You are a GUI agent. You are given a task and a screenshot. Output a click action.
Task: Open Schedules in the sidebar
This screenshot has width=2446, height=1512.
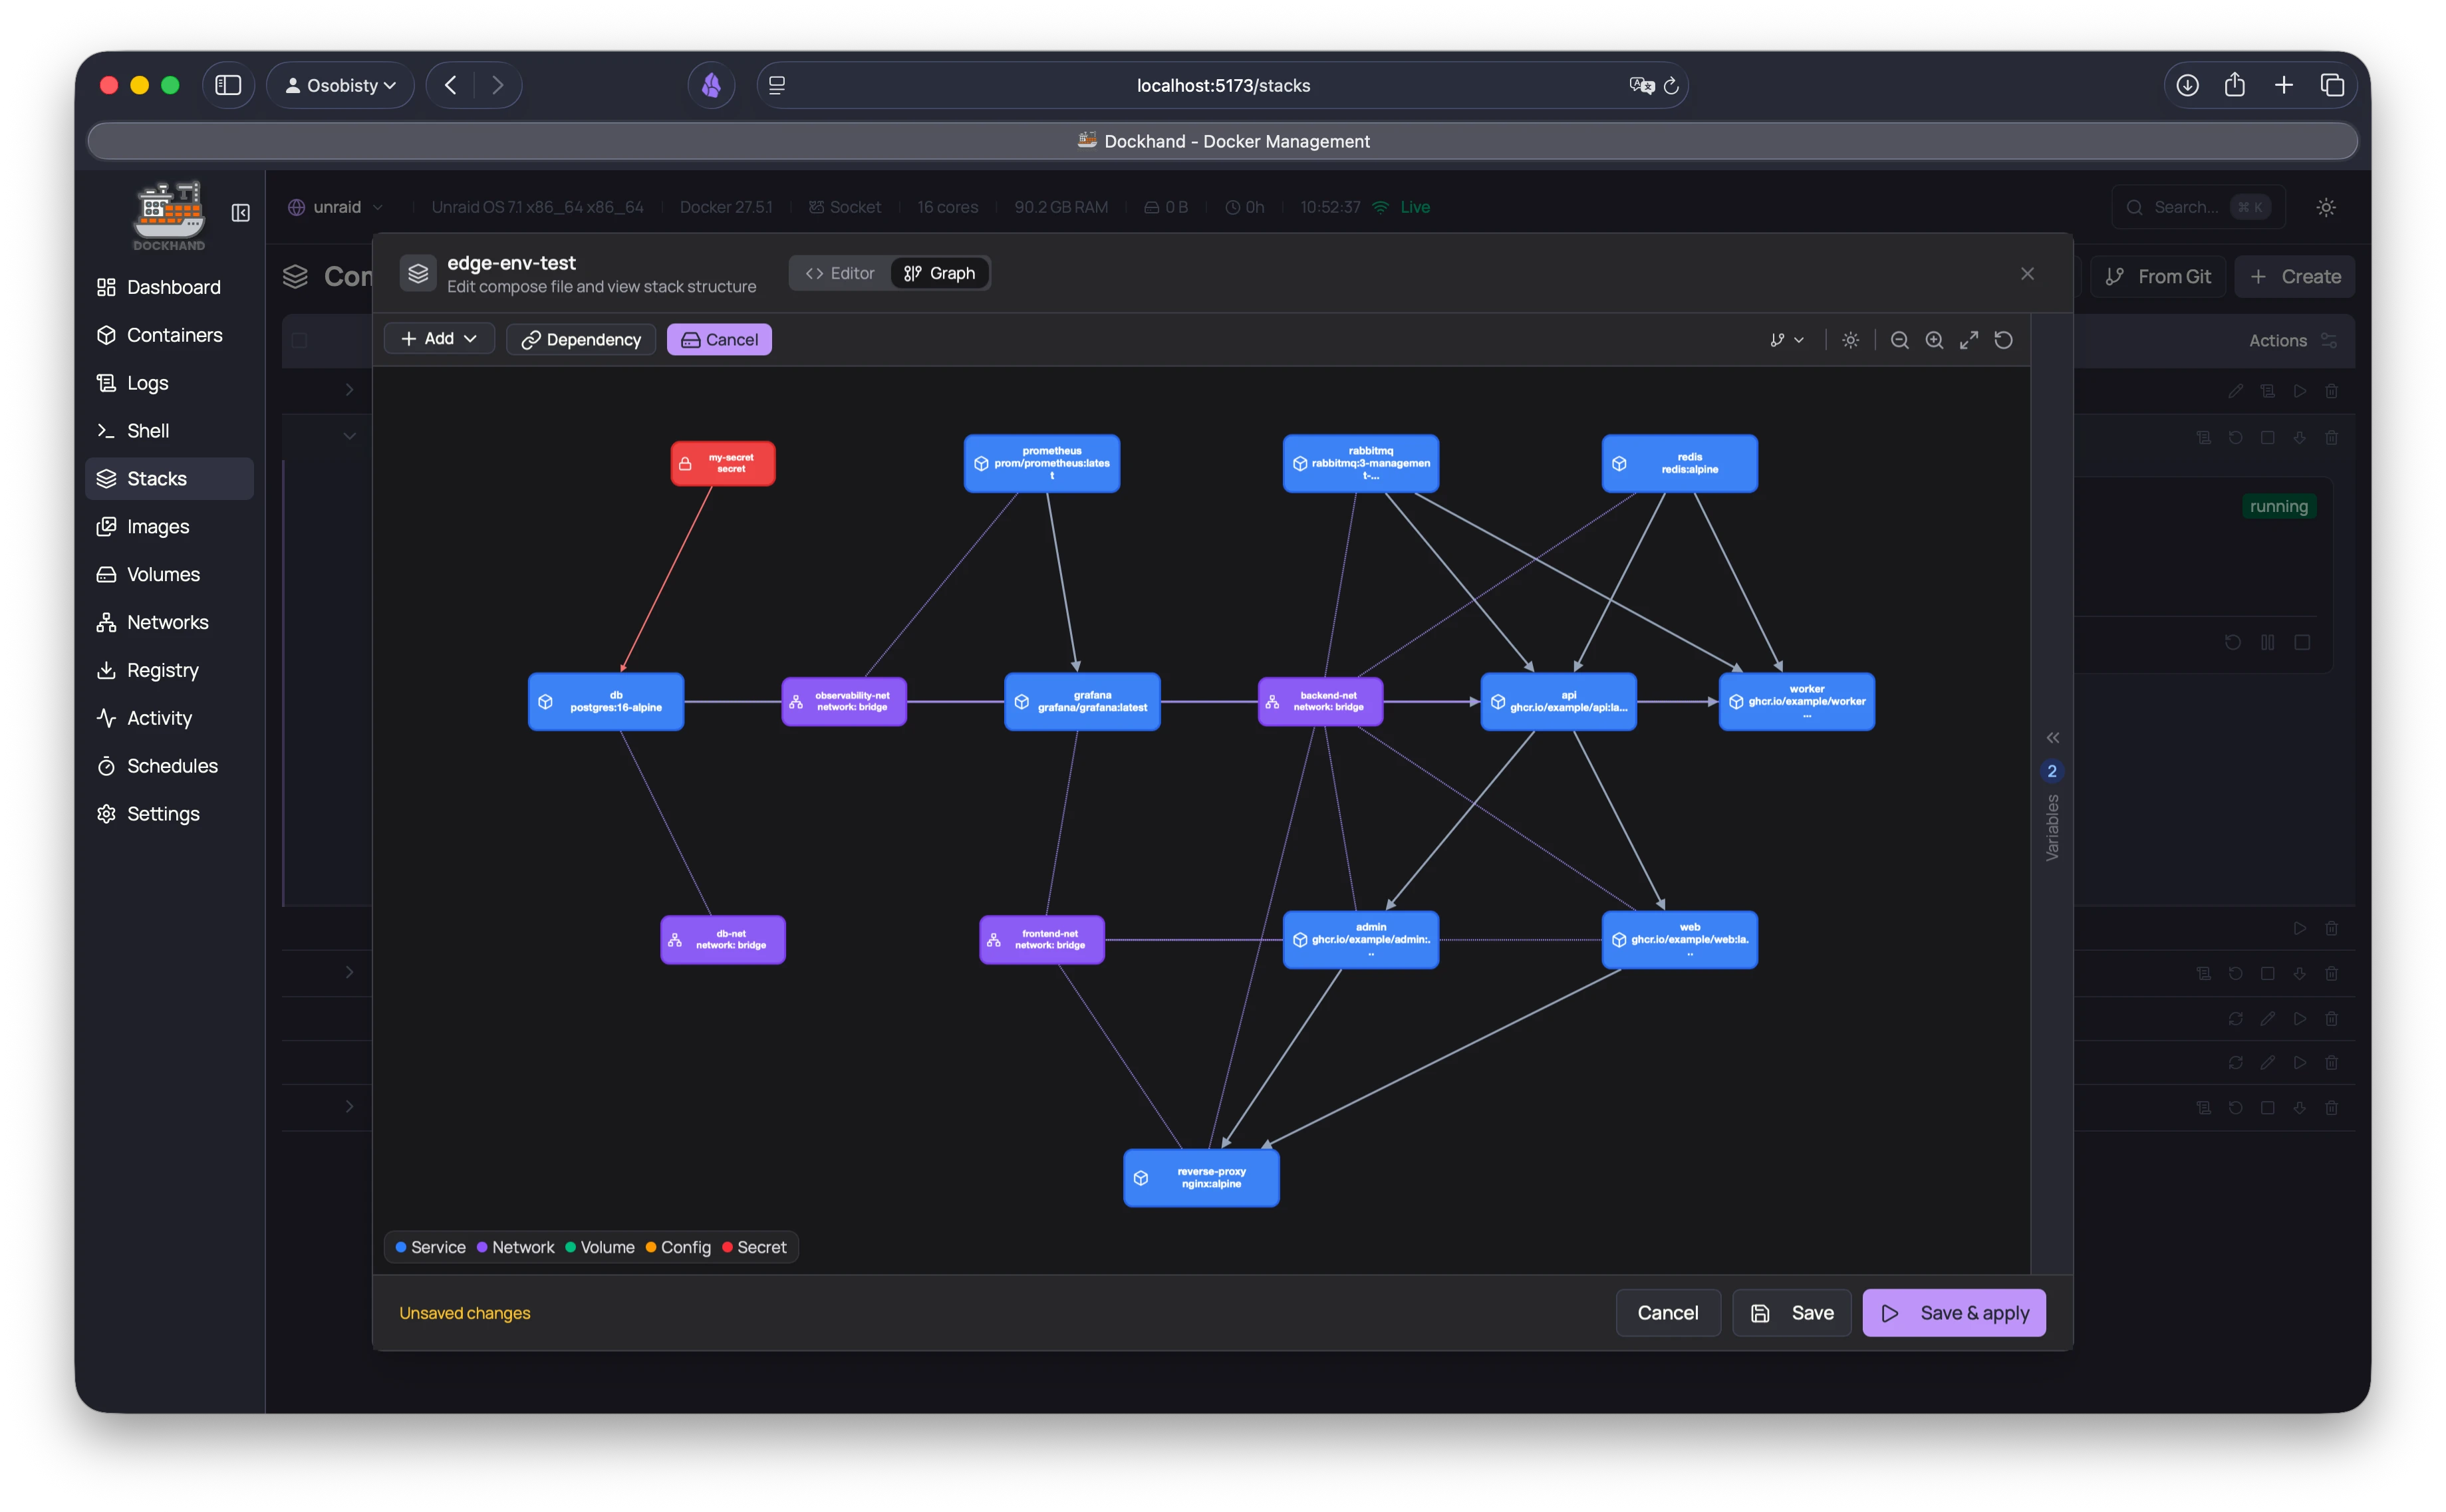(172, 766)
